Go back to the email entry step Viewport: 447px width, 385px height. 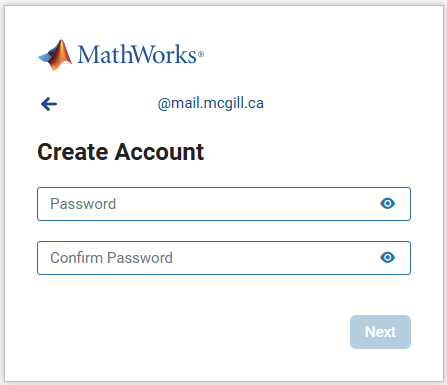tap(49, 104)
